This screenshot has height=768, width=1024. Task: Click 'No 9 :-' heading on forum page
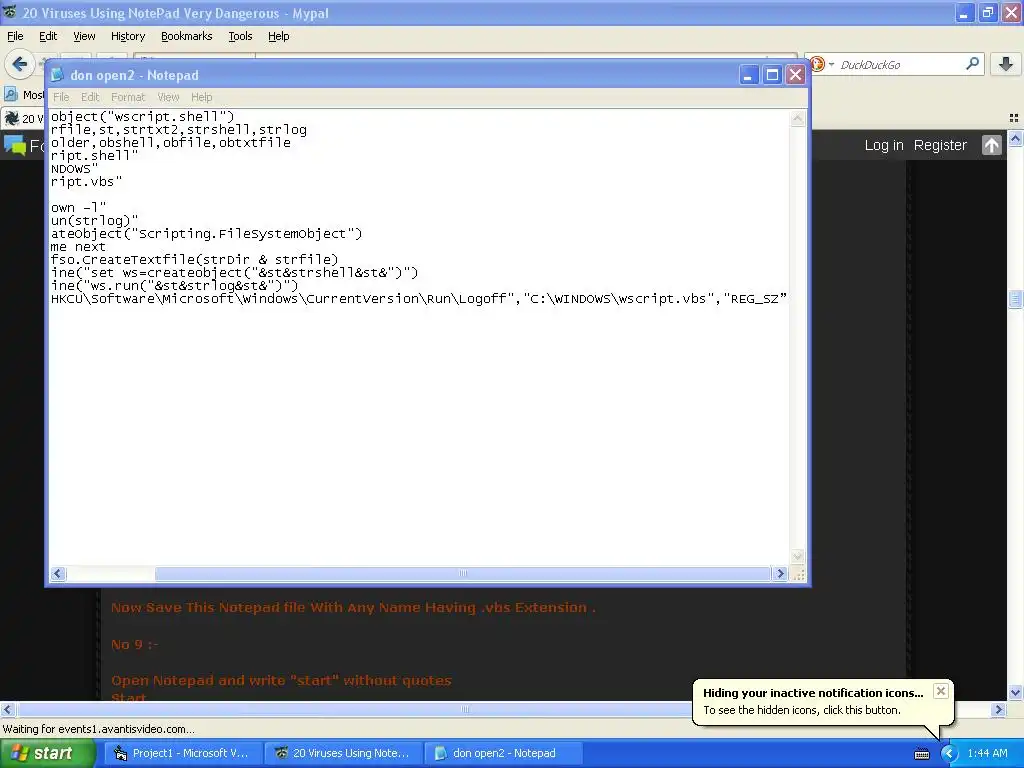(135, 645)
